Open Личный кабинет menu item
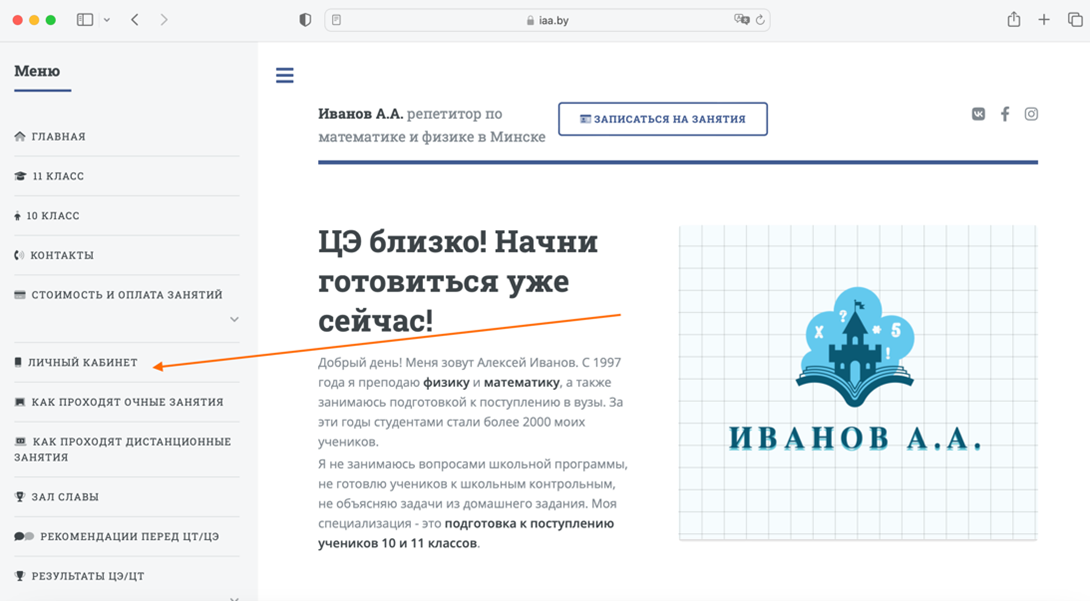The height and width of the screenshot is (601, 1090). [x=82, y=362]
